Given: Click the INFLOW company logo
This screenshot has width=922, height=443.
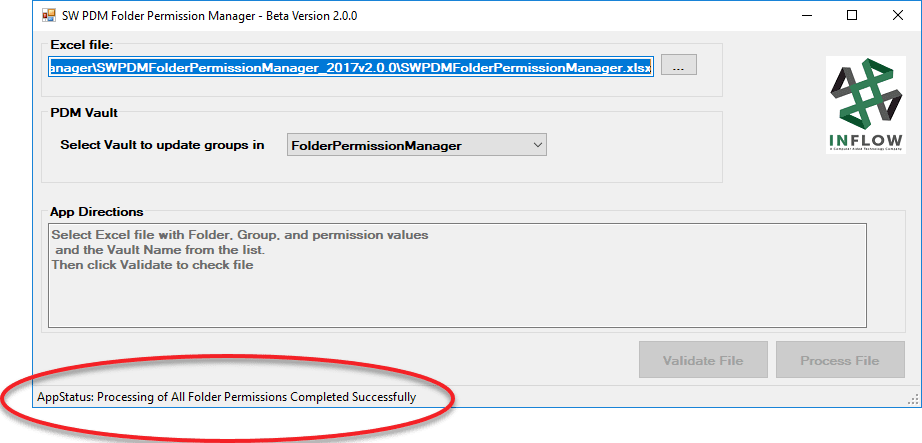Looking at the screenshot, I should [866, 105].
